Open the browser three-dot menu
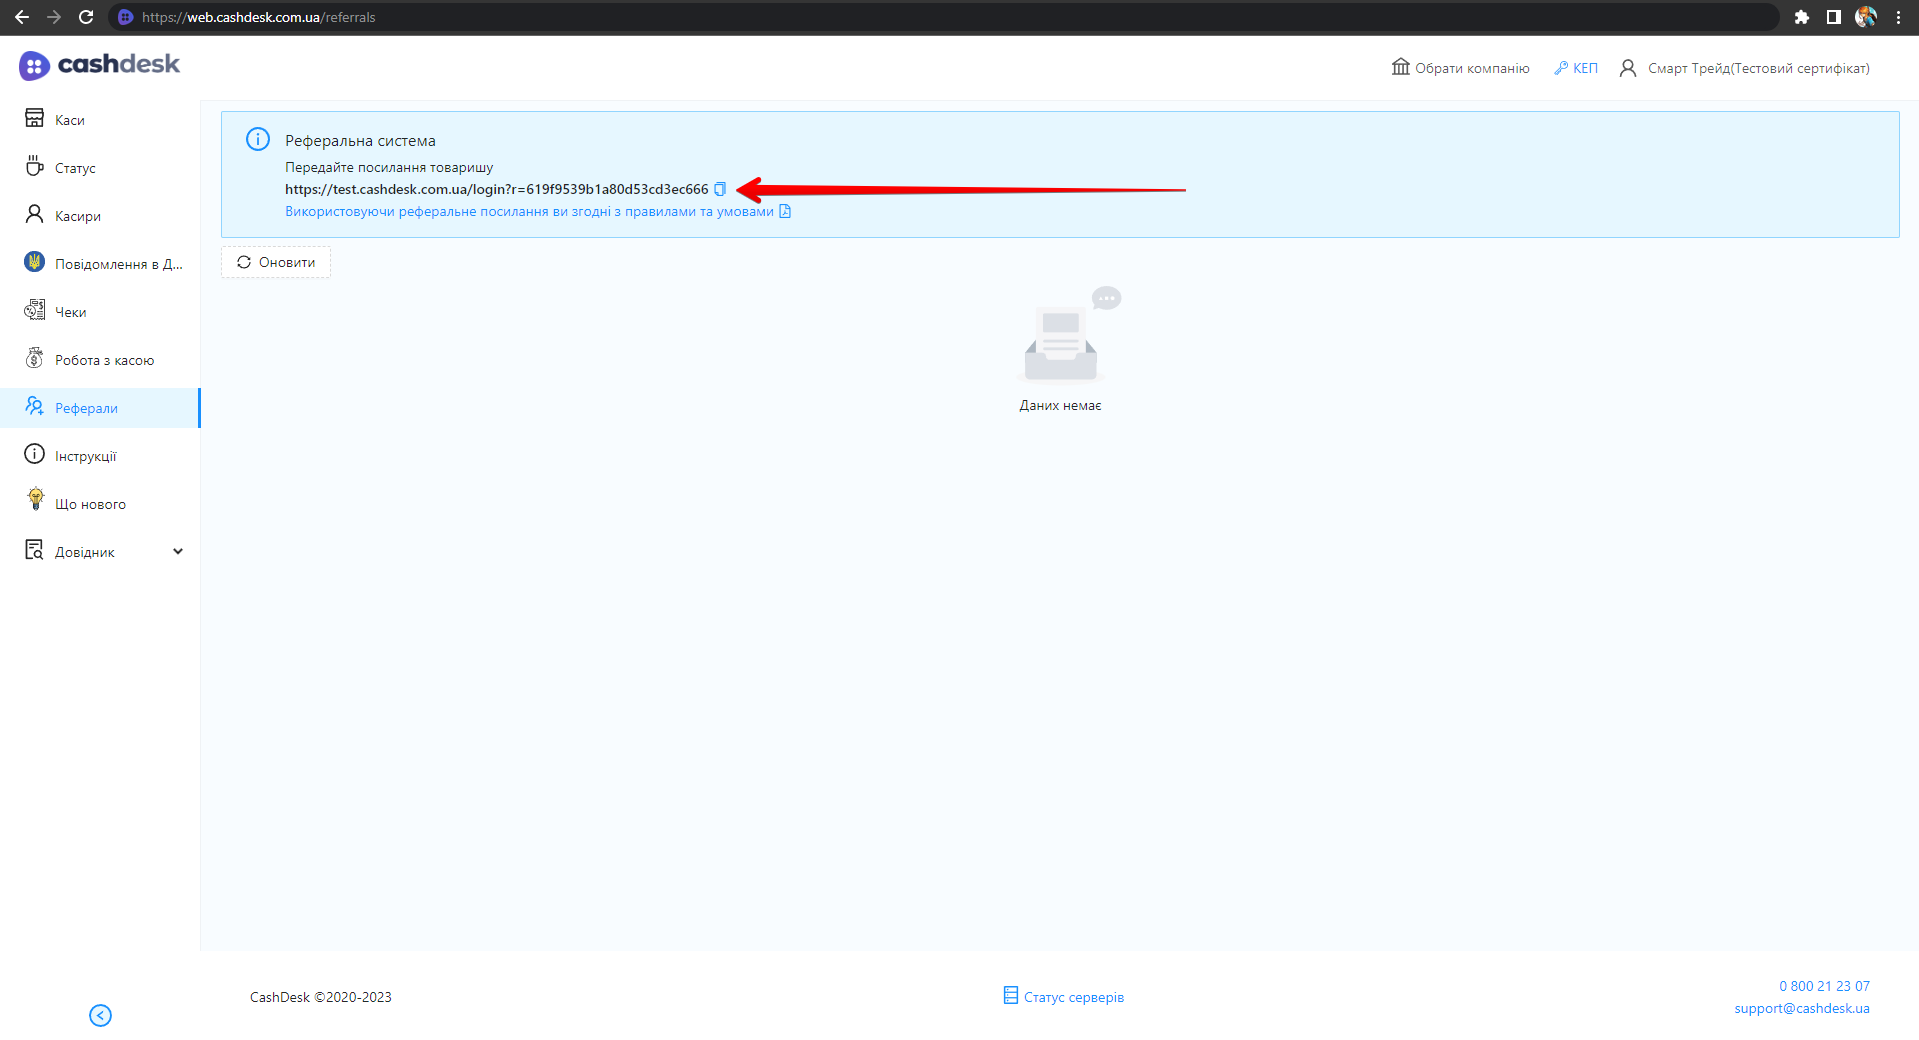The width and height of the screenshot is (1919, 1040). point(1898,17)
